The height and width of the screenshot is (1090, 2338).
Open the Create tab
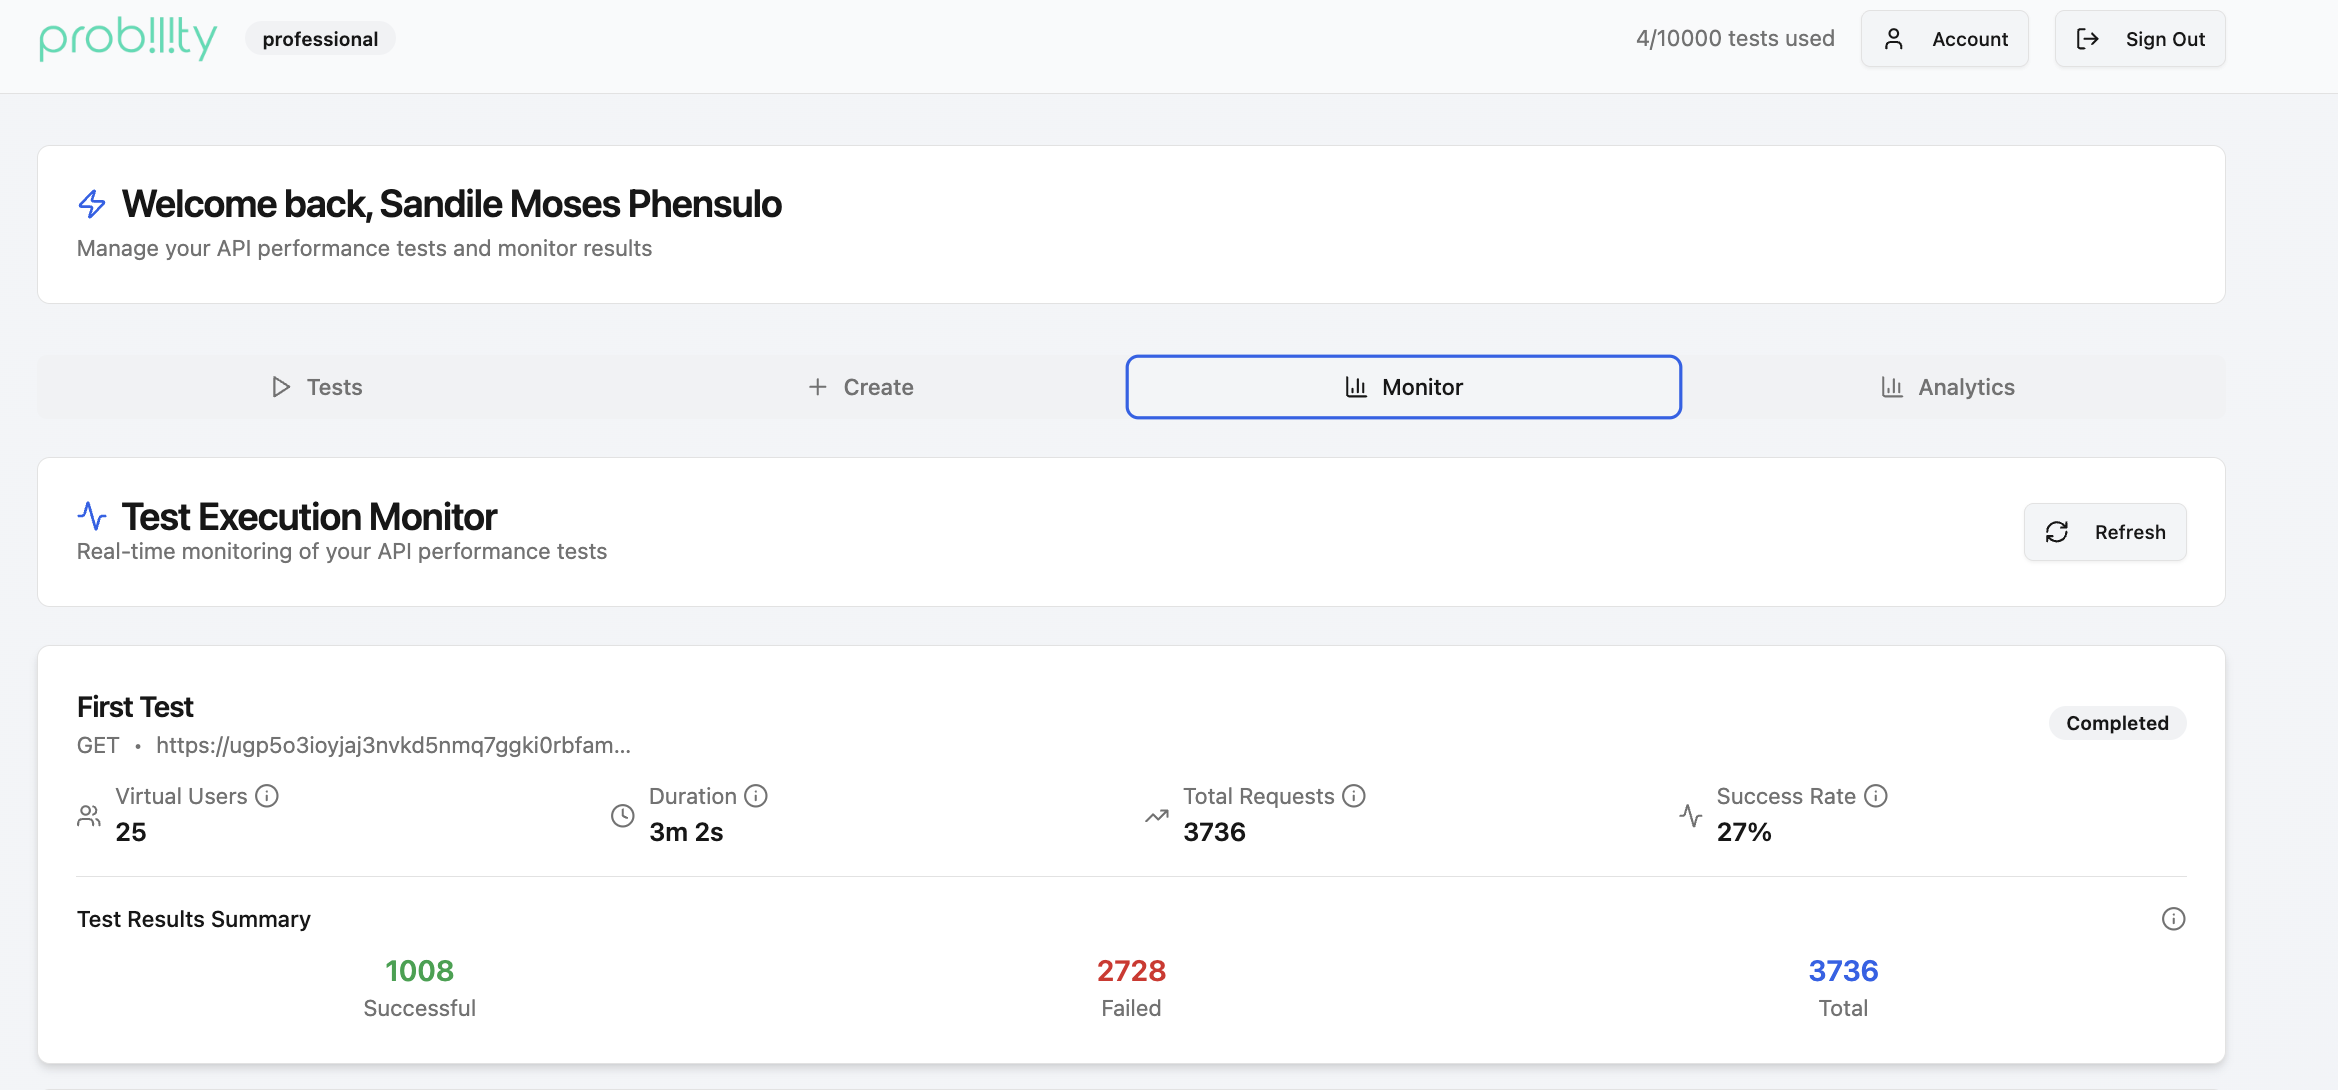click(x=860, y=387)
